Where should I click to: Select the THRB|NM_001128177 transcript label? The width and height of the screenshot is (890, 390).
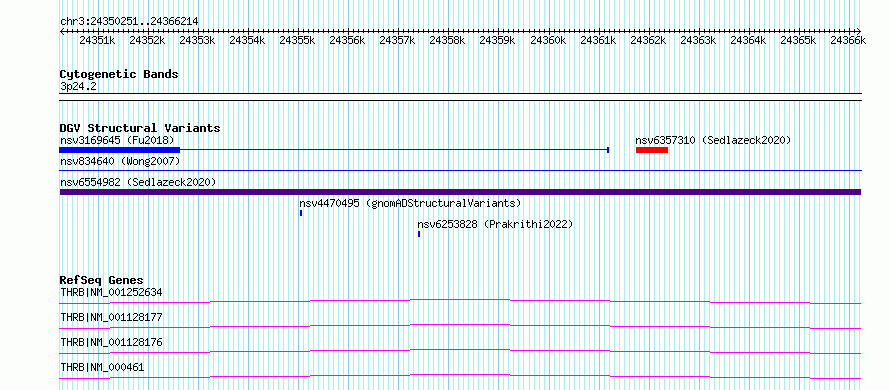111,317
